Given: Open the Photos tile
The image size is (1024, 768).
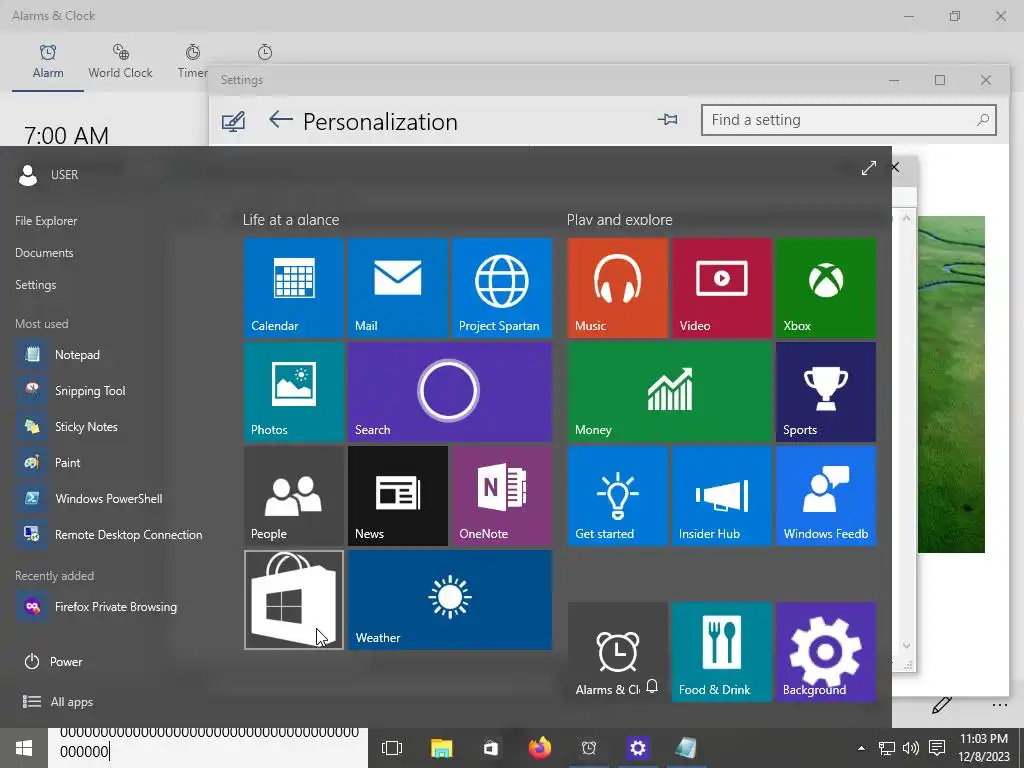Looking at the screenshot, I should pyautogui.click(x=294, y=392).
